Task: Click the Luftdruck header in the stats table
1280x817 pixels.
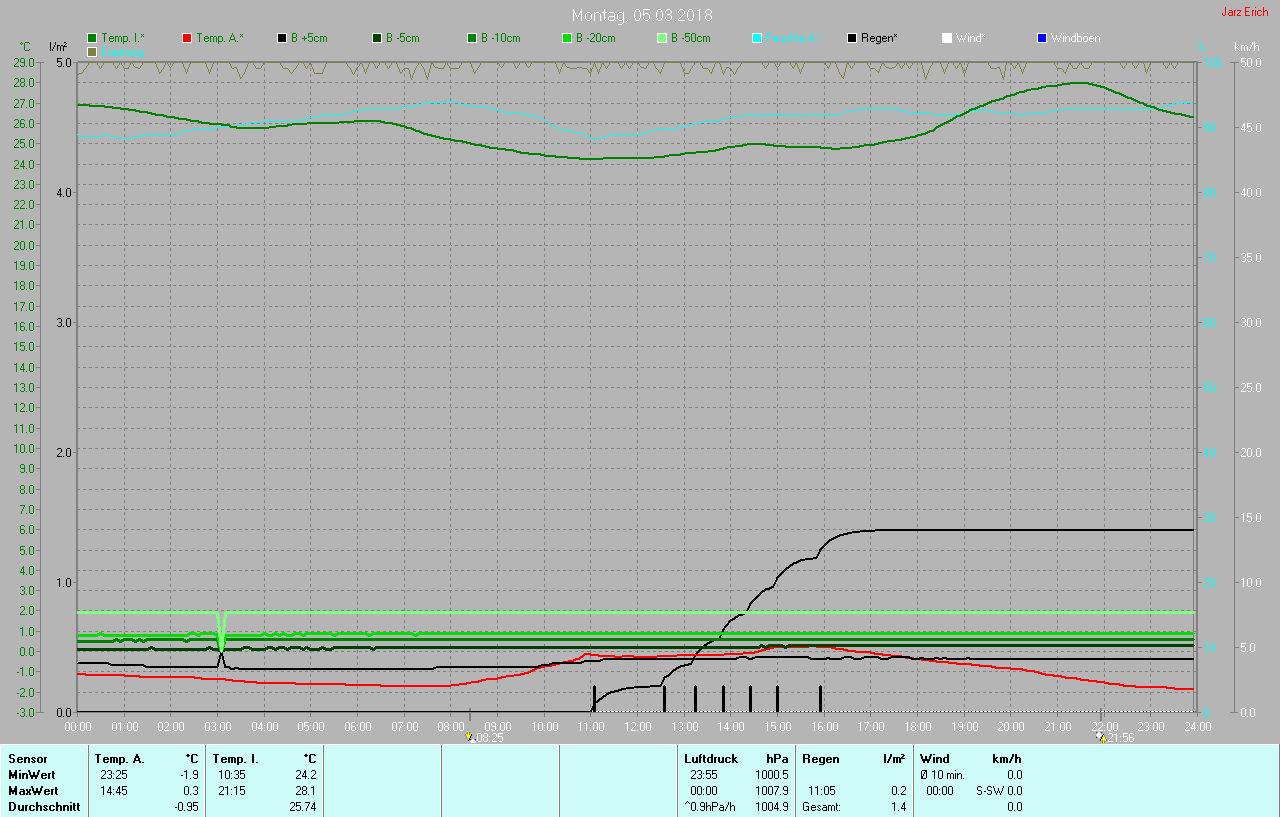Action: click(710, 759)
